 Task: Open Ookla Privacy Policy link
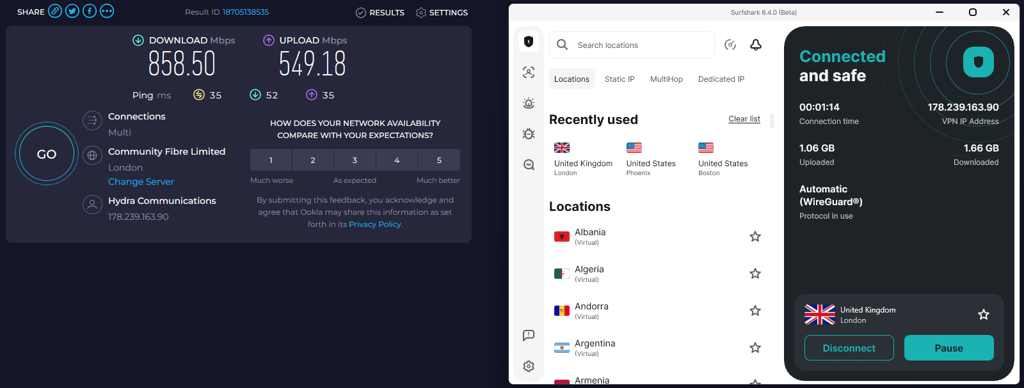[x=376, y=224]
